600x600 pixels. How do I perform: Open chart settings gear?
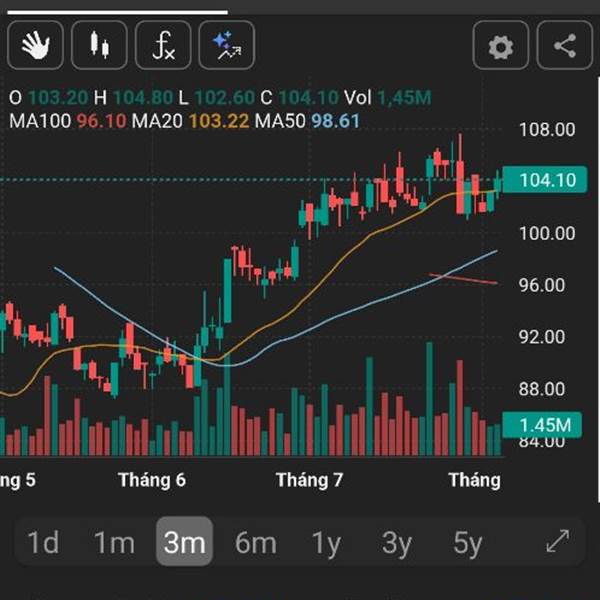(501, 46)
